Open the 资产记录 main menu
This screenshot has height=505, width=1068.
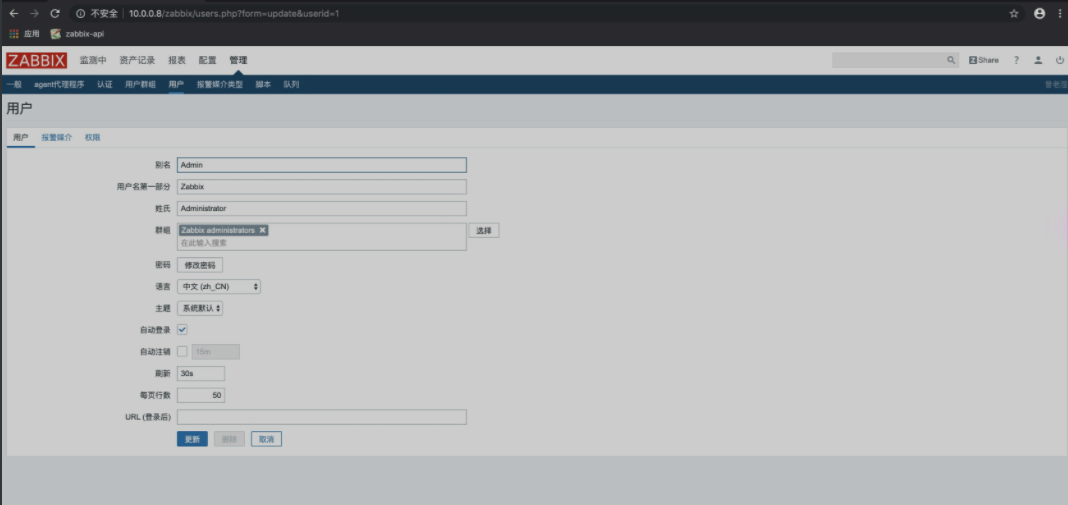click(x=138, y=60)
